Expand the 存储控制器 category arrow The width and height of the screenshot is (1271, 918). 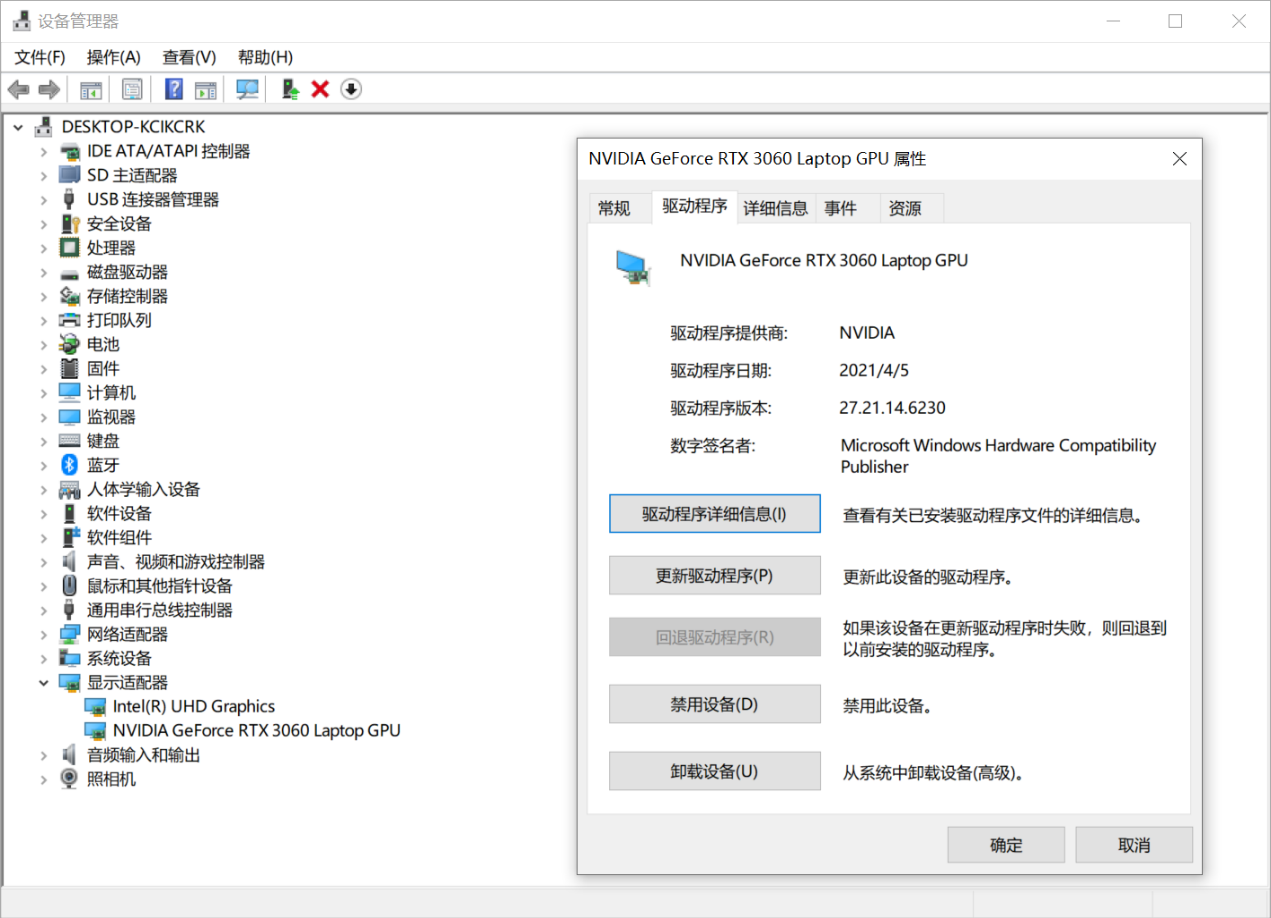click(43, 297)
